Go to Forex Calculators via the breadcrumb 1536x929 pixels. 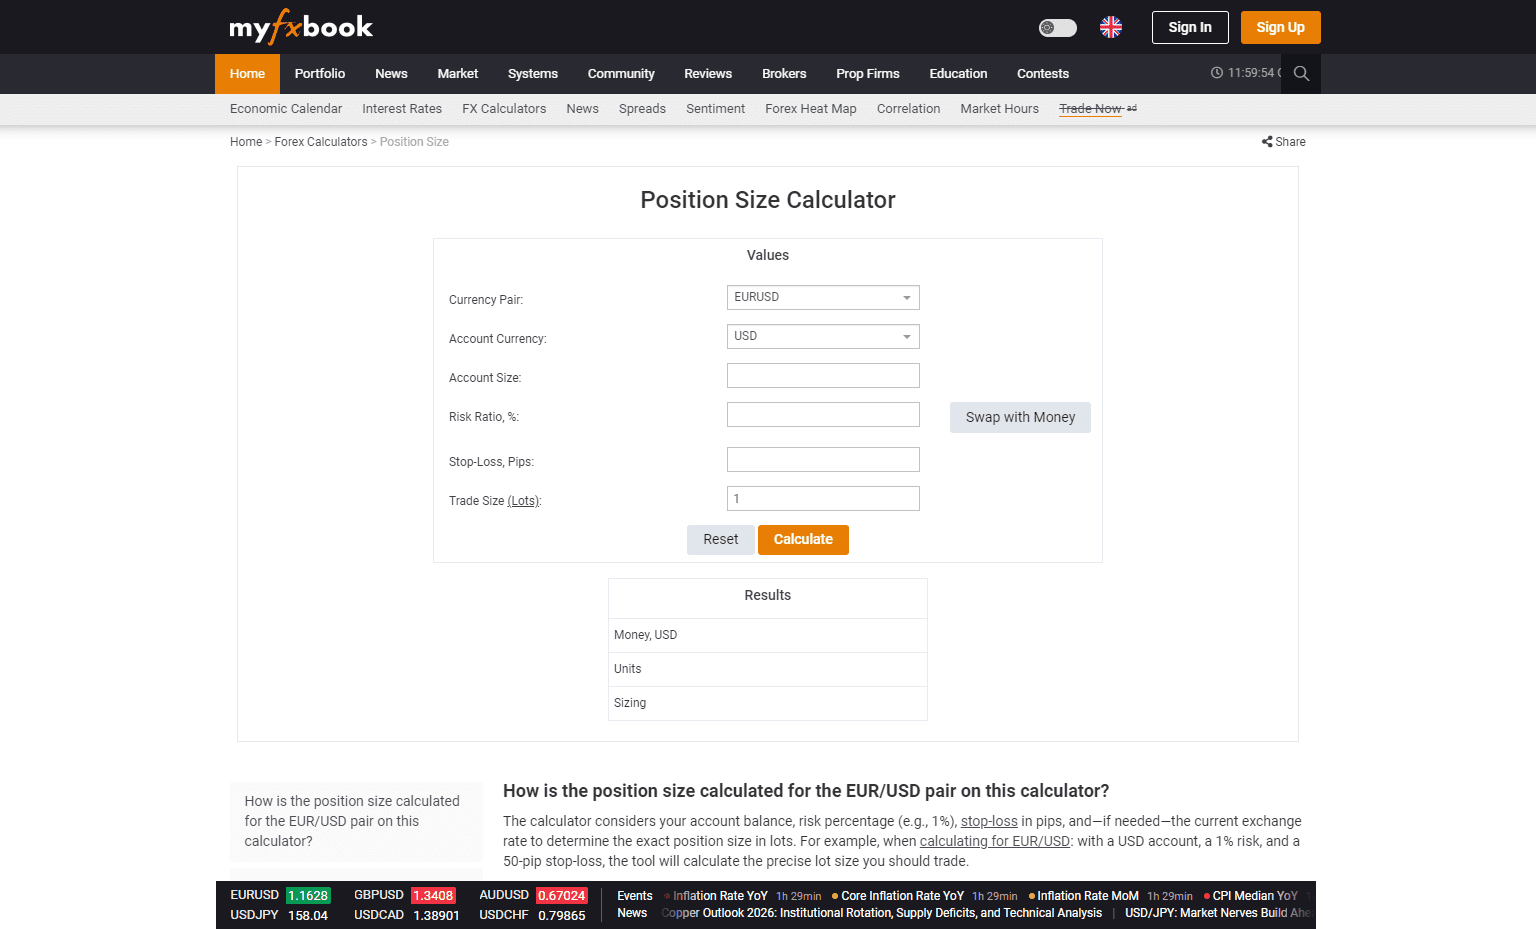321,141
